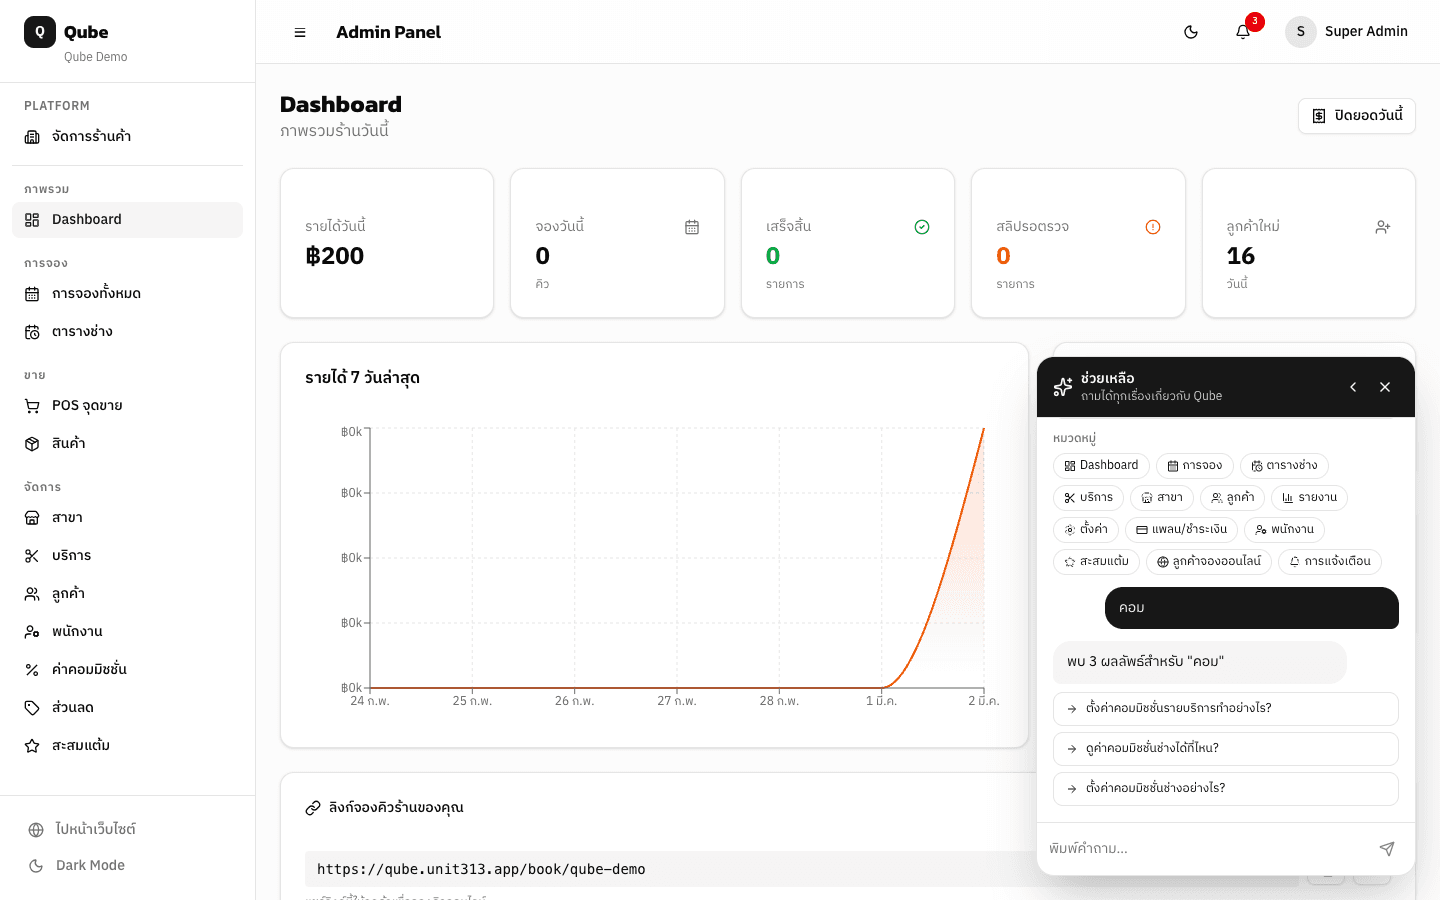Open ค่าคอมมิชชั่น menu item

click(x=89, y=670)
